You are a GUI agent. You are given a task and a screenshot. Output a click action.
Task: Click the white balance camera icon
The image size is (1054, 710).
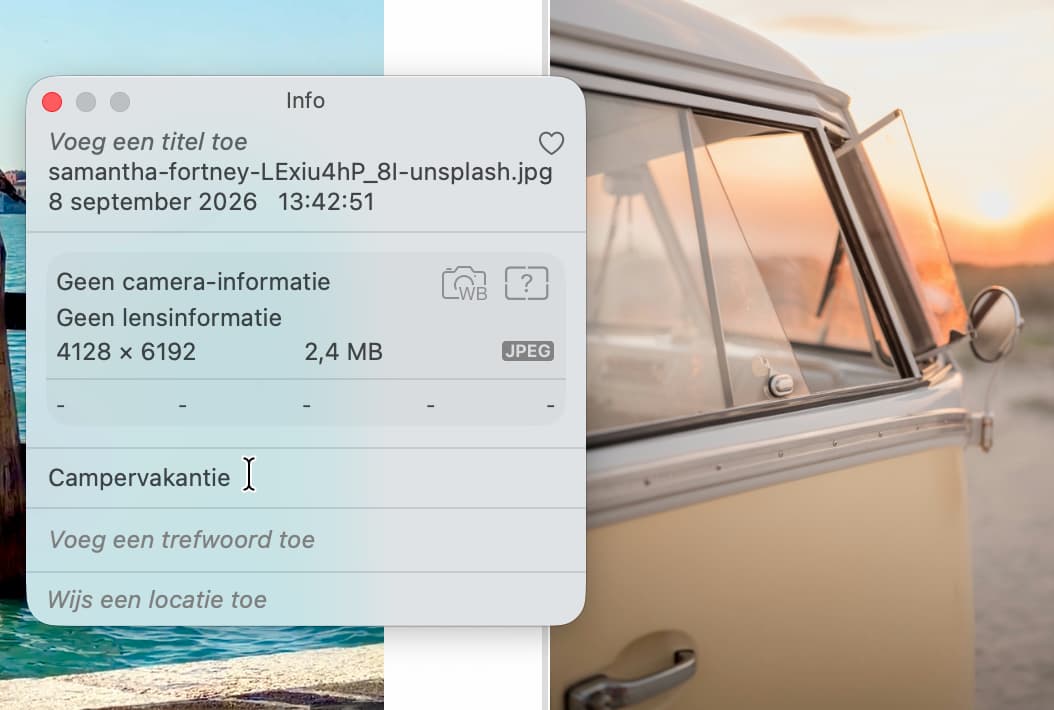(464, 283)
